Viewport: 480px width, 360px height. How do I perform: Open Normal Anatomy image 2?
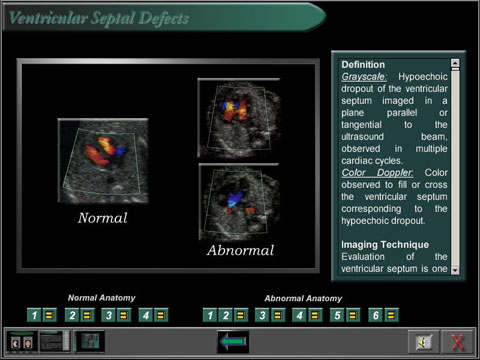pyautogui.click(x=72, y=315)
